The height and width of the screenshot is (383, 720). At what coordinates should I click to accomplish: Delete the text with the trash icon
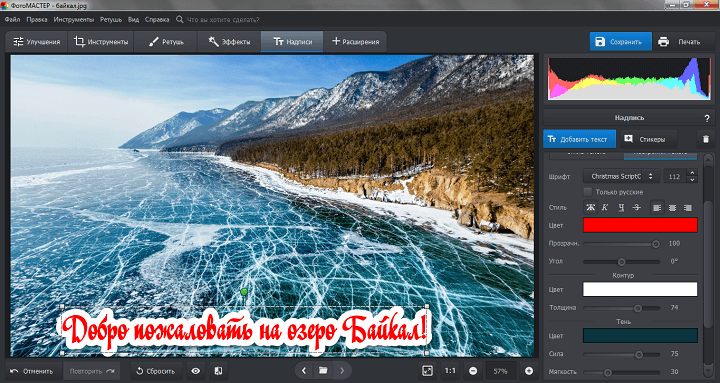tap(706, 139)
